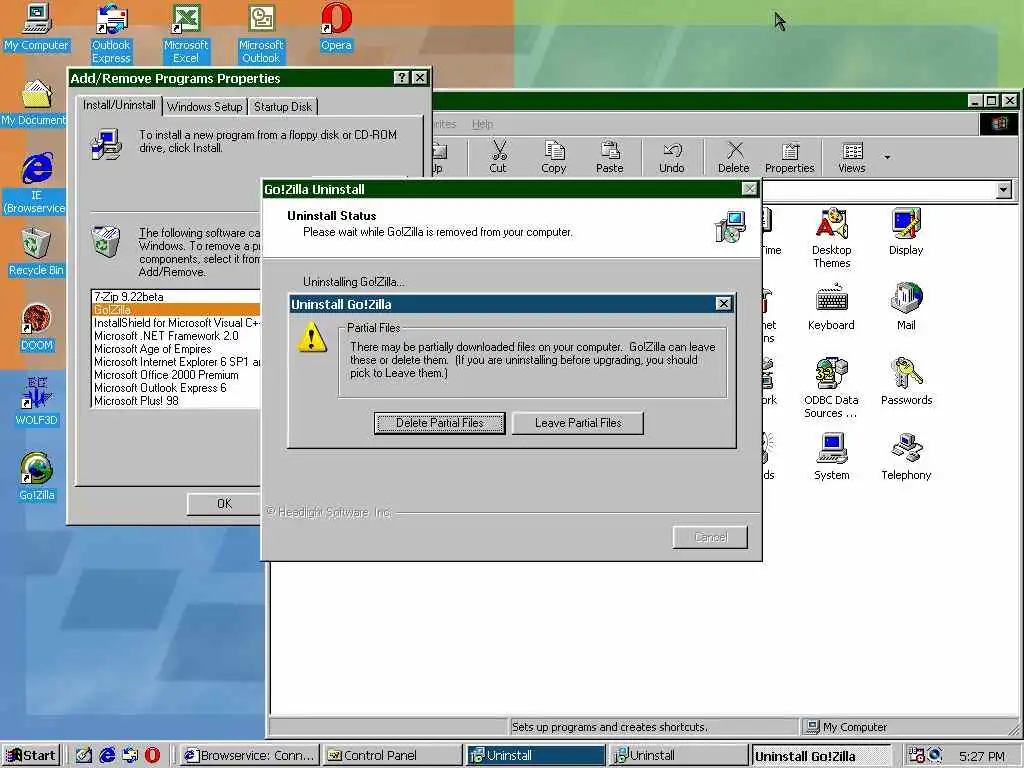
Task: Select Microsoft .NET Framework 2.0 entry
Action: click(x=176, y=336)
